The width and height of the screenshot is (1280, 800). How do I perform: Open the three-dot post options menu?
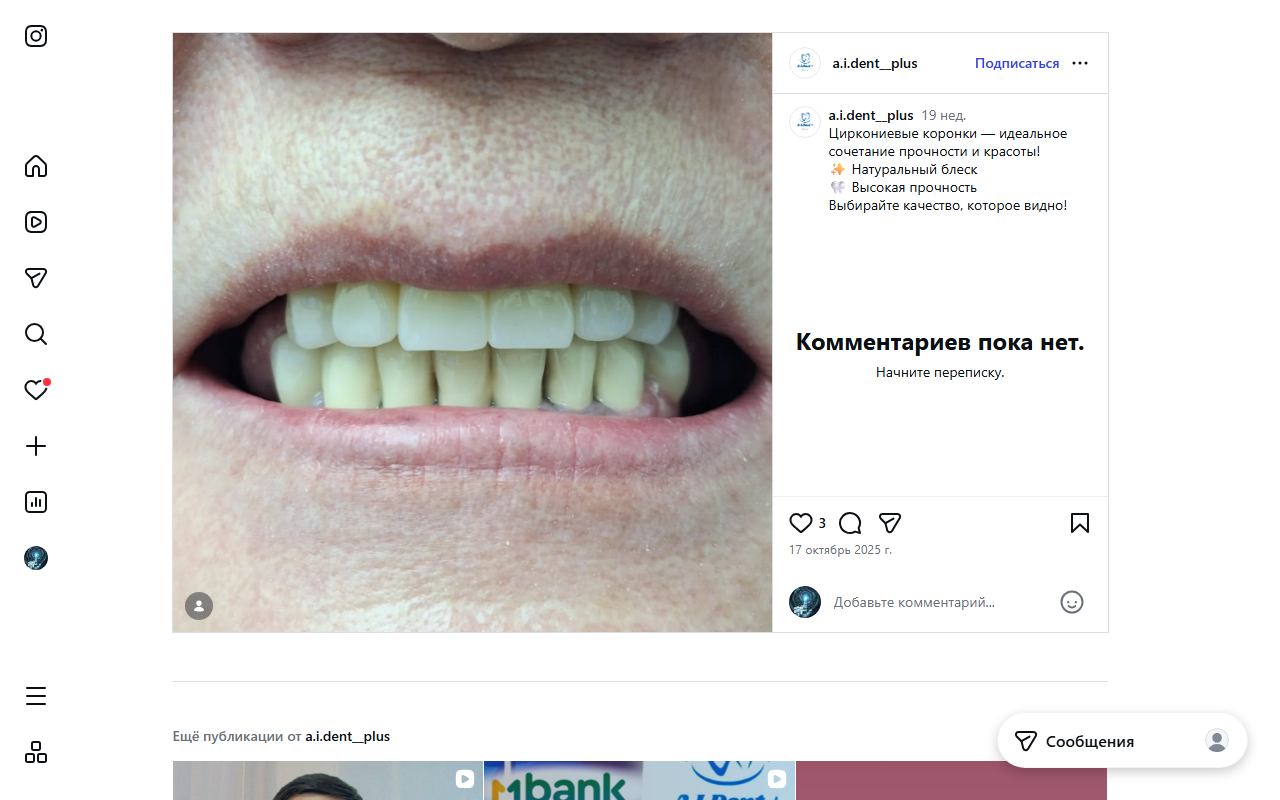pyautogui.click(x=1080, y=63)
